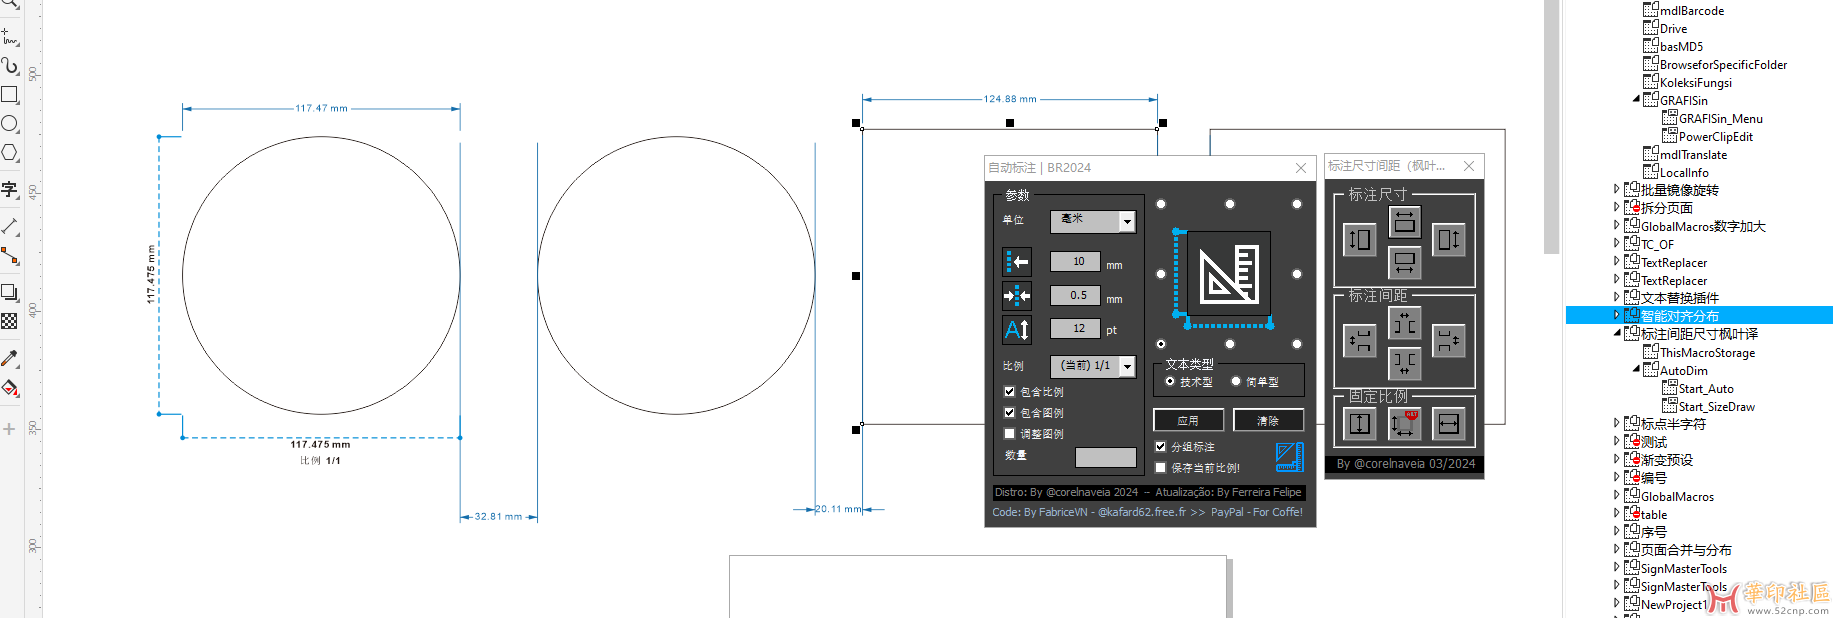
Task: Collapse the AutoDim tree node
Action: 1636,369
